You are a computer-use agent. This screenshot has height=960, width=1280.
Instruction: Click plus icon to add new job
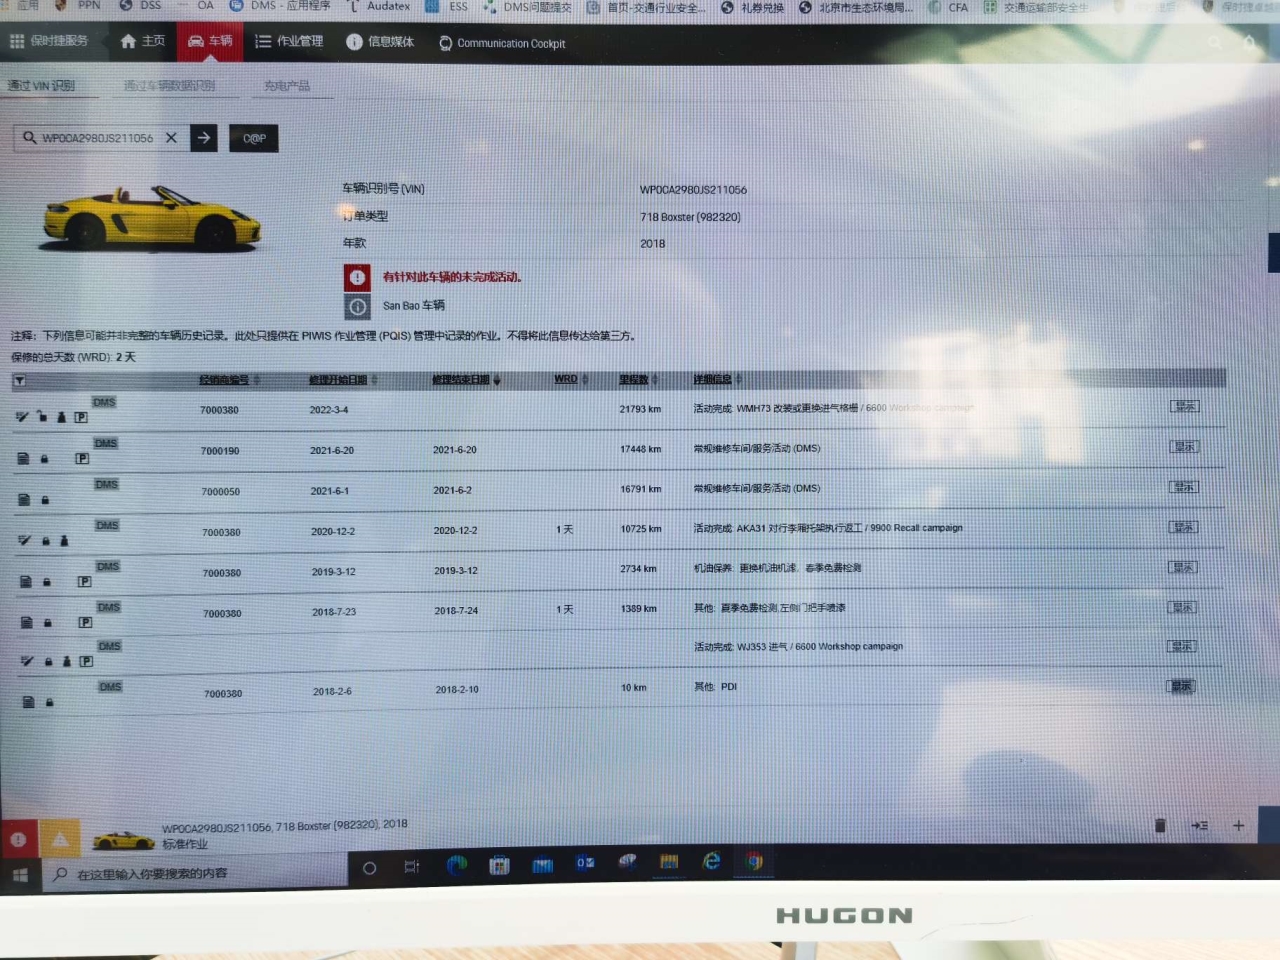[x=1238, y=825]
